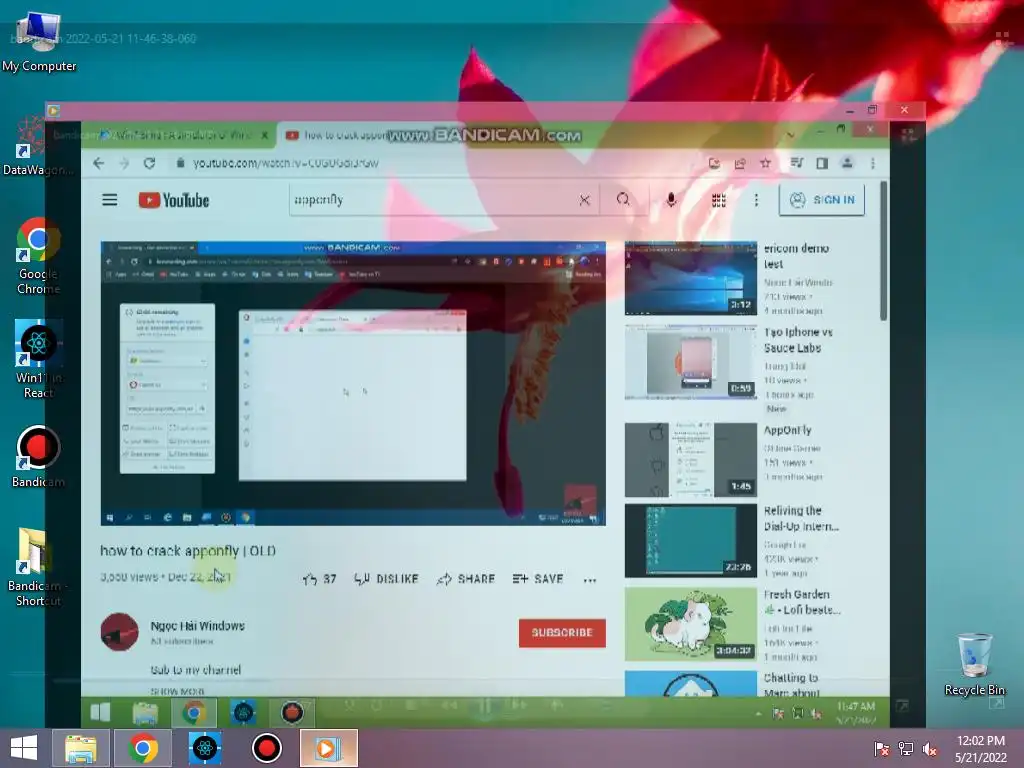Viewport: 1024px width, 768px height.
Task: Open the My Computer desktop icon
Action: (39, 42)
